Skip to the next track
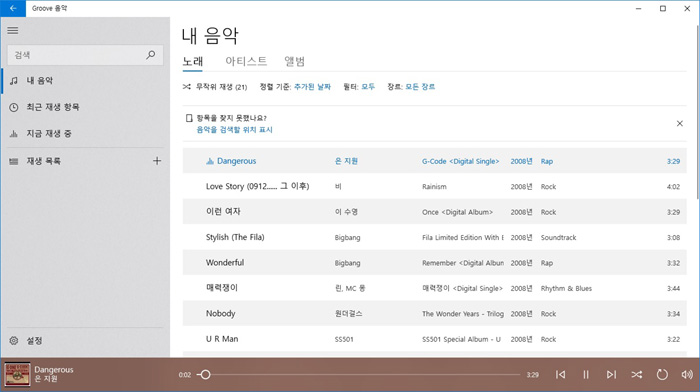The width and height of the screenshot is (700, 392). pos(611,375)
